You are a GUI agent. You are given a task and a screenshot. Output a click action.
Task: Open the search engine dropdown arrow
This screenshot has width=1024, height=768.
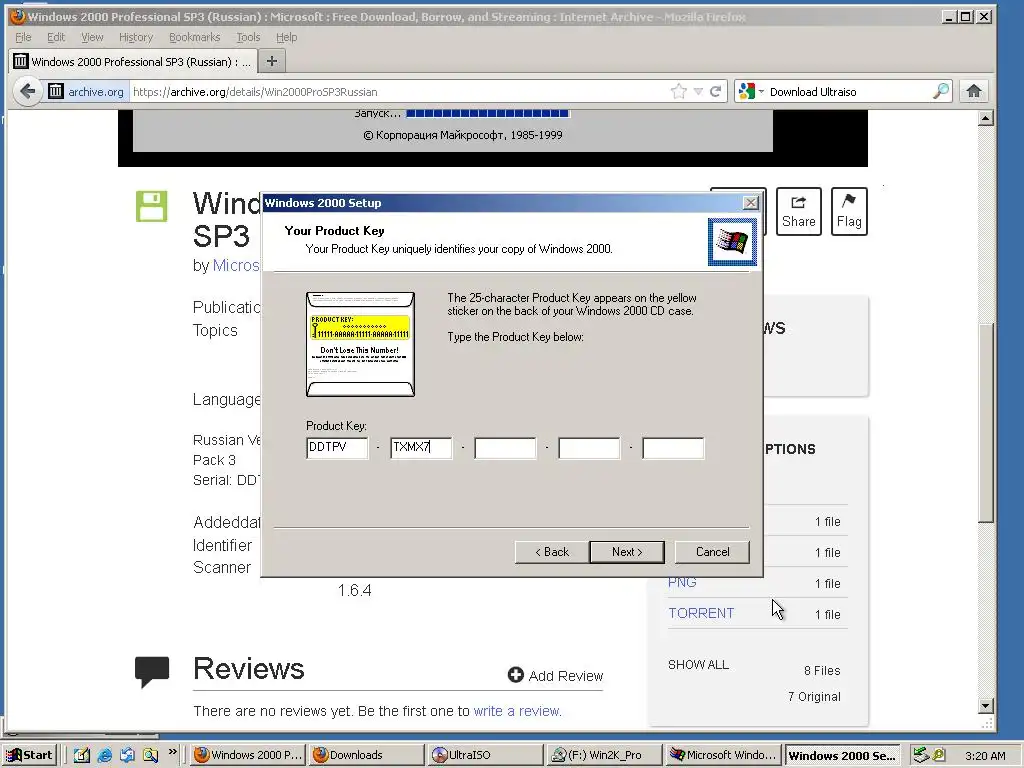pos(761,91)
